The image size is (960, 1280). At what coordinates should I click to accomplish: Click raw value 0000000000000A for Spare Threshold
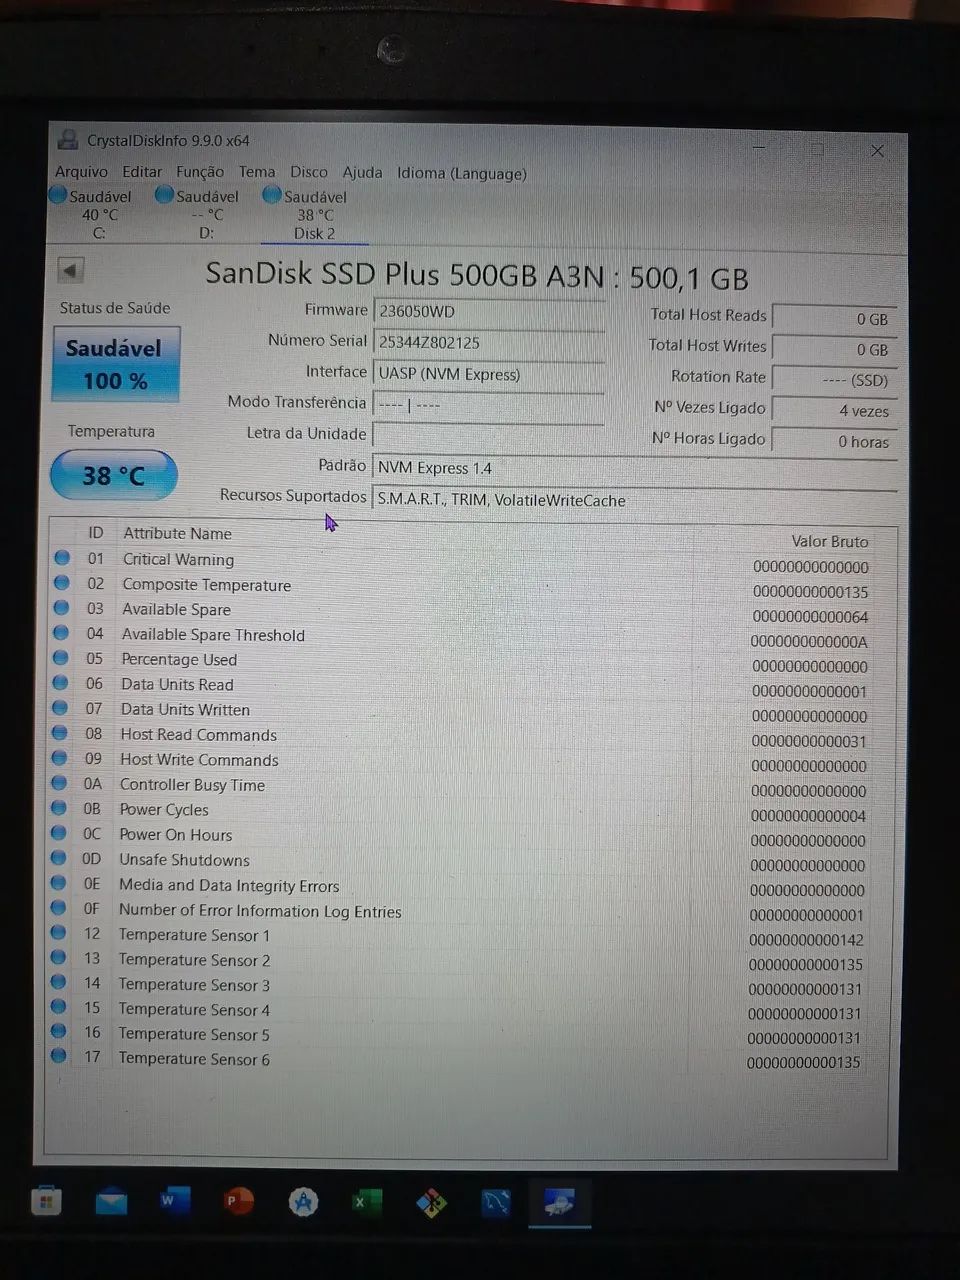808,642
